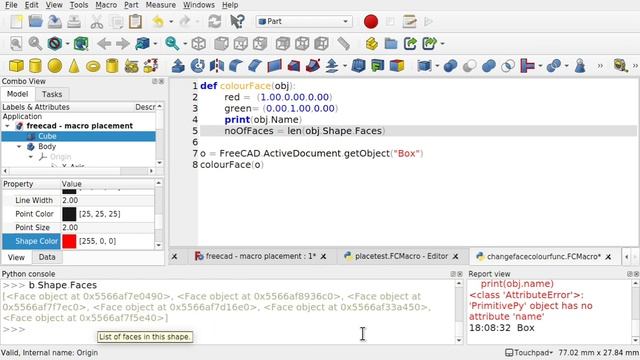
Task: Make an intersection of two shapes
Action: click(x=508, y=66)
